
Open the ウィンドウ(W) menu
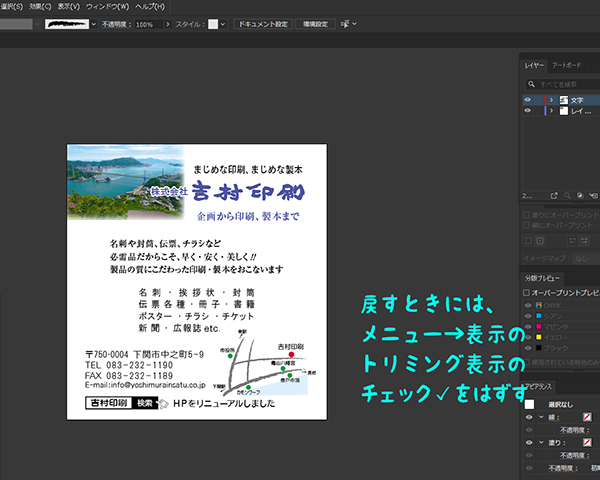[x=108, y=7]
